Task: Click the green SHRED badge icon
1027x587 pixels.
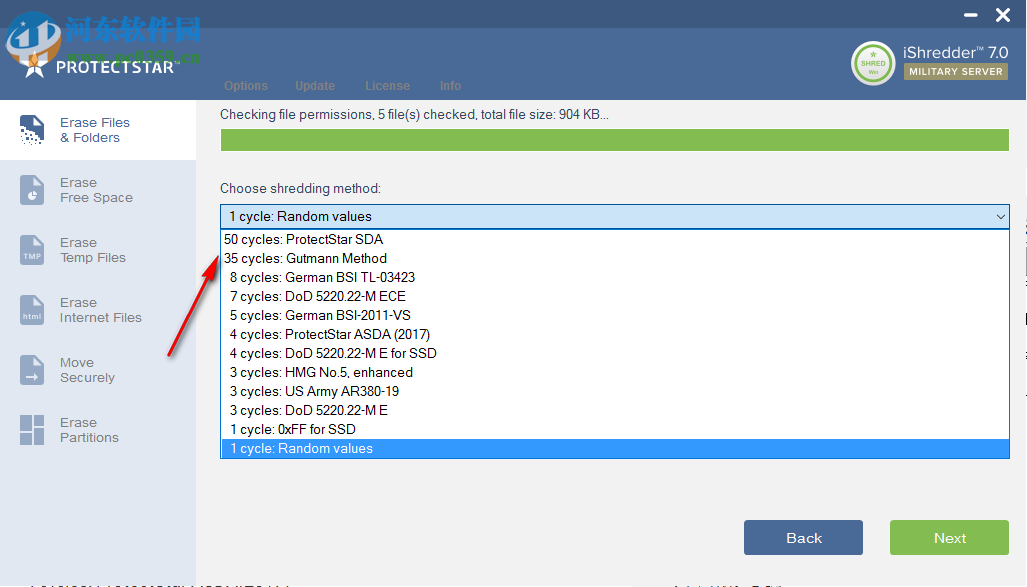Action: [873, 64]
